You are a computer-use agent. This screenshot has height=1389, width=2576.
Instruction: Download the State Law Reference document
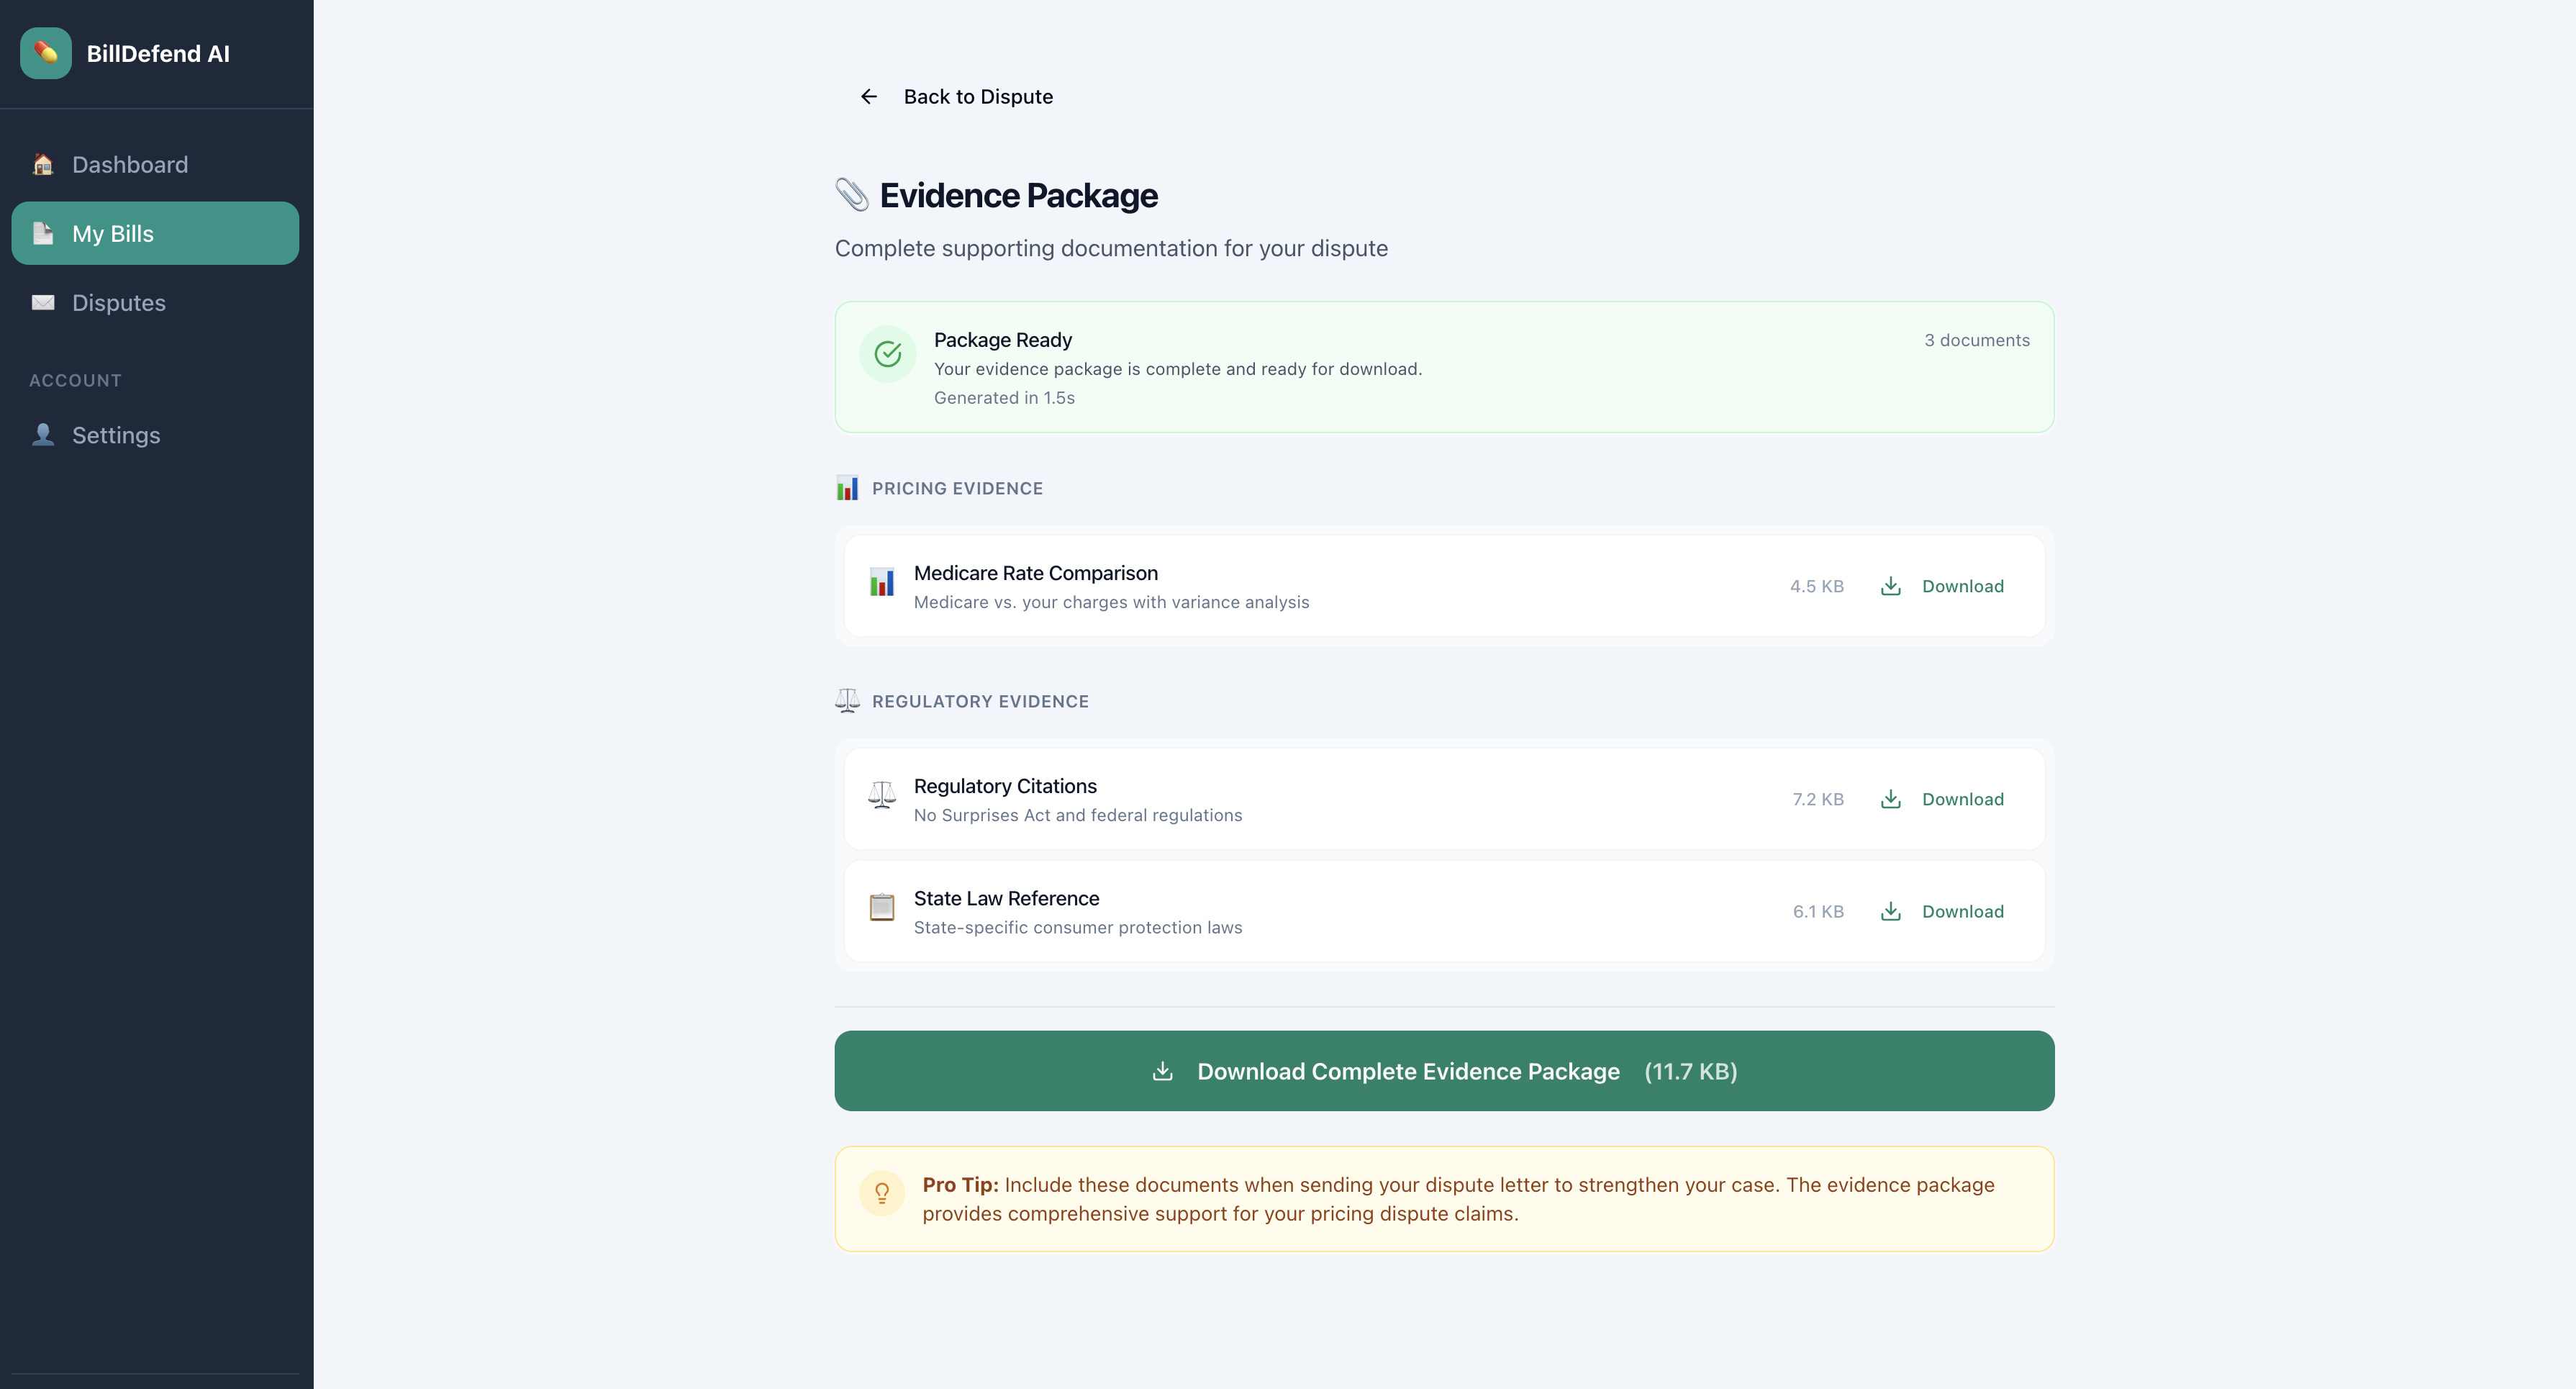(1962, 910)
